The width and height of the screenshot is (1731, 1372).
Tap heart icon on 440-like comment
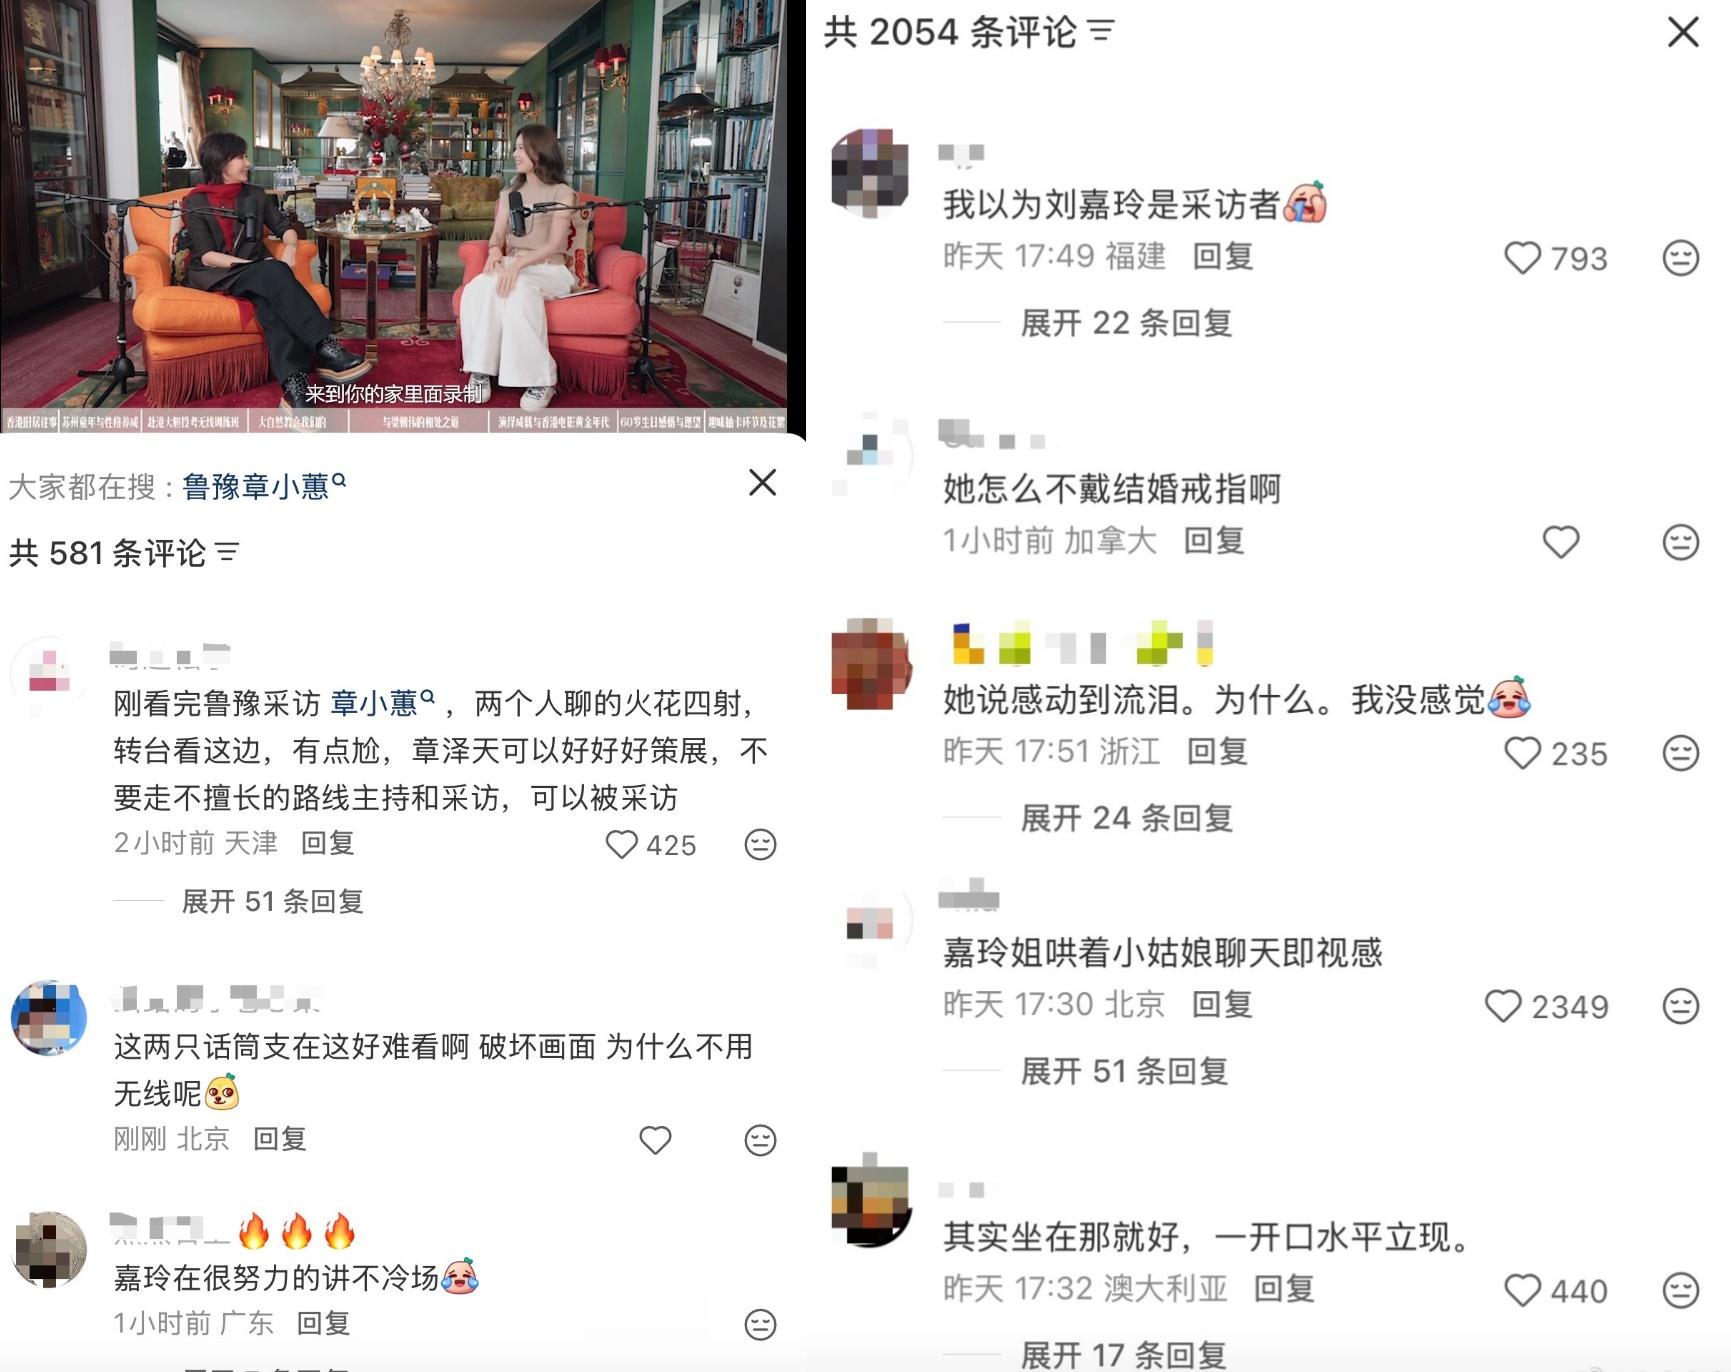[1523, 1290]
